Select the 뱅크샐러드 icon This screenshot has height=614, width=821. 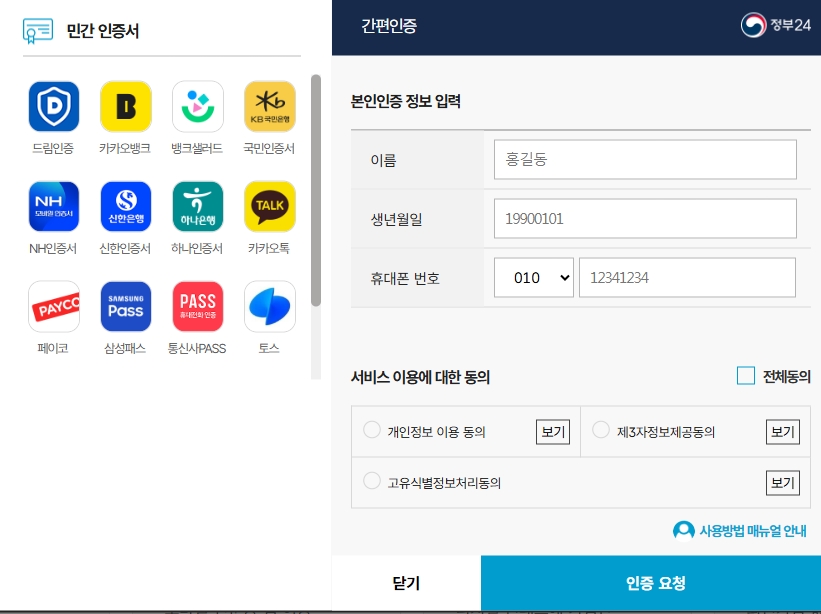[198, 106]
